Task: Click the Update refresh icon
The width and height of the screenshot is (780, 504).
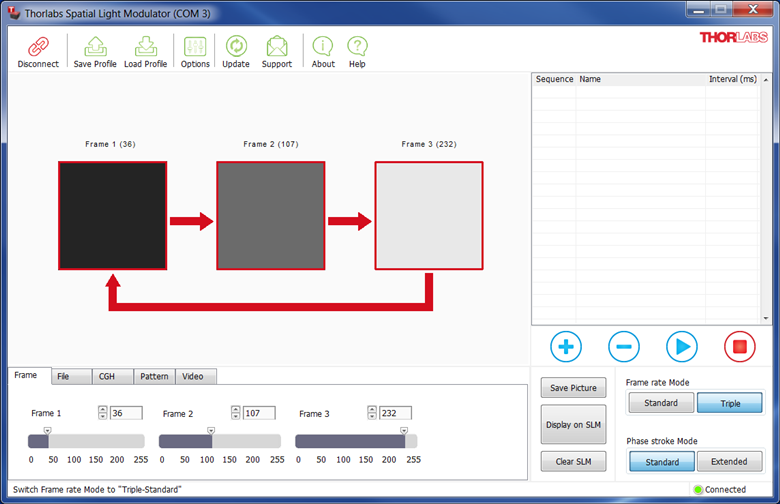Action: tap(236, 46)
